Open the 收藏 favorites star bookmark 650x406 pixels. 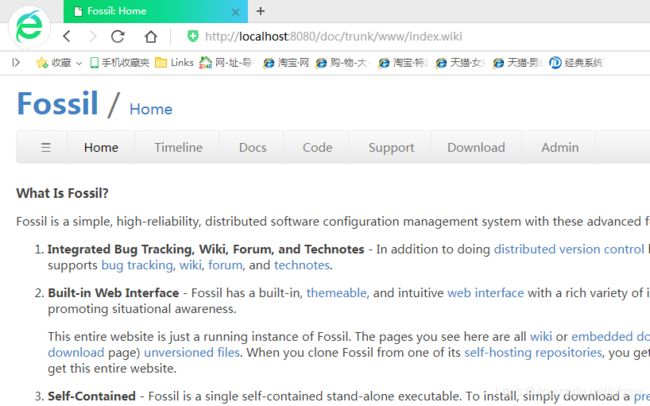54,63
